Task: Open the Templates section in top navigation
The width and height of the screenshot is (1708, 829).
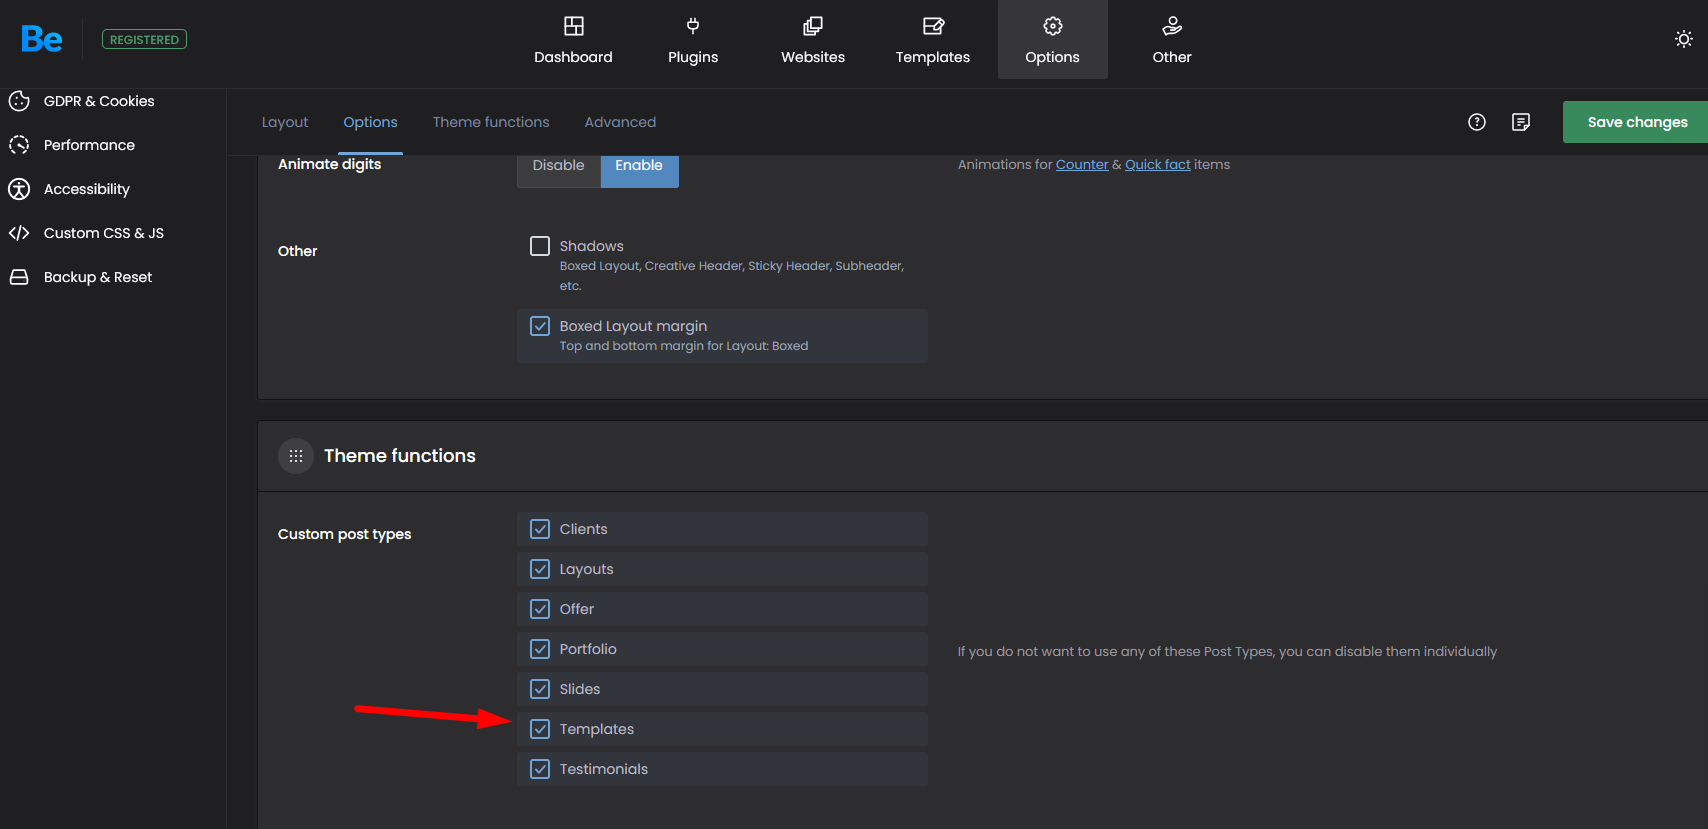Action: tap(932, 40)
